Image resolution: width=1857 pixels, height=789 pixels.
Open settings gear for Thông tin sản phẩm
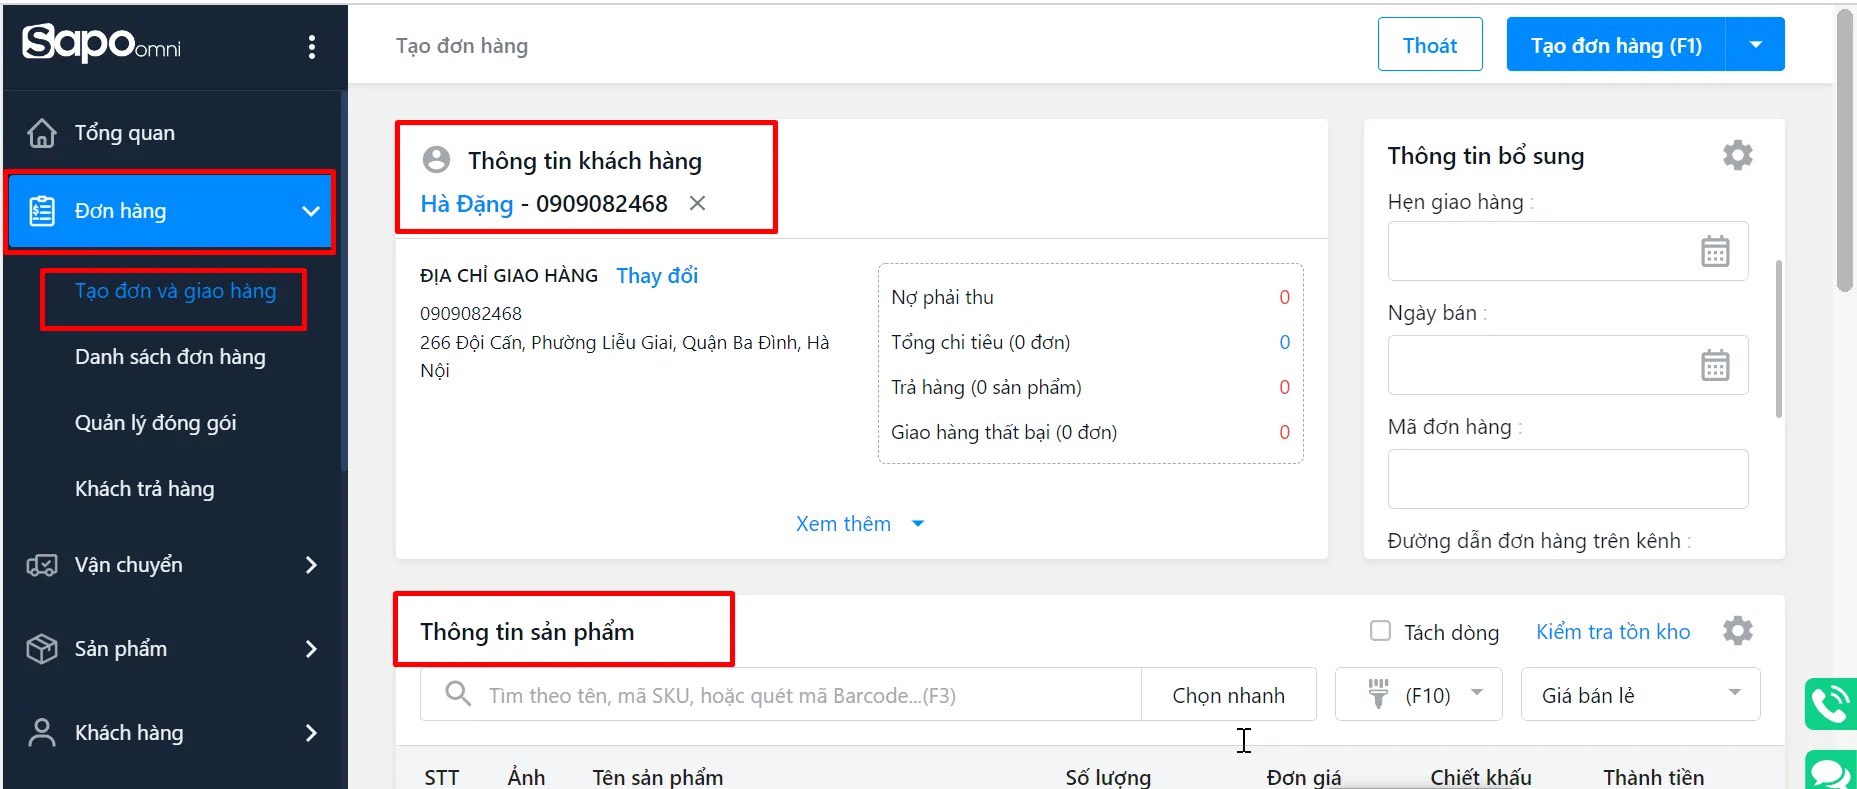(x=1738, y=631)
